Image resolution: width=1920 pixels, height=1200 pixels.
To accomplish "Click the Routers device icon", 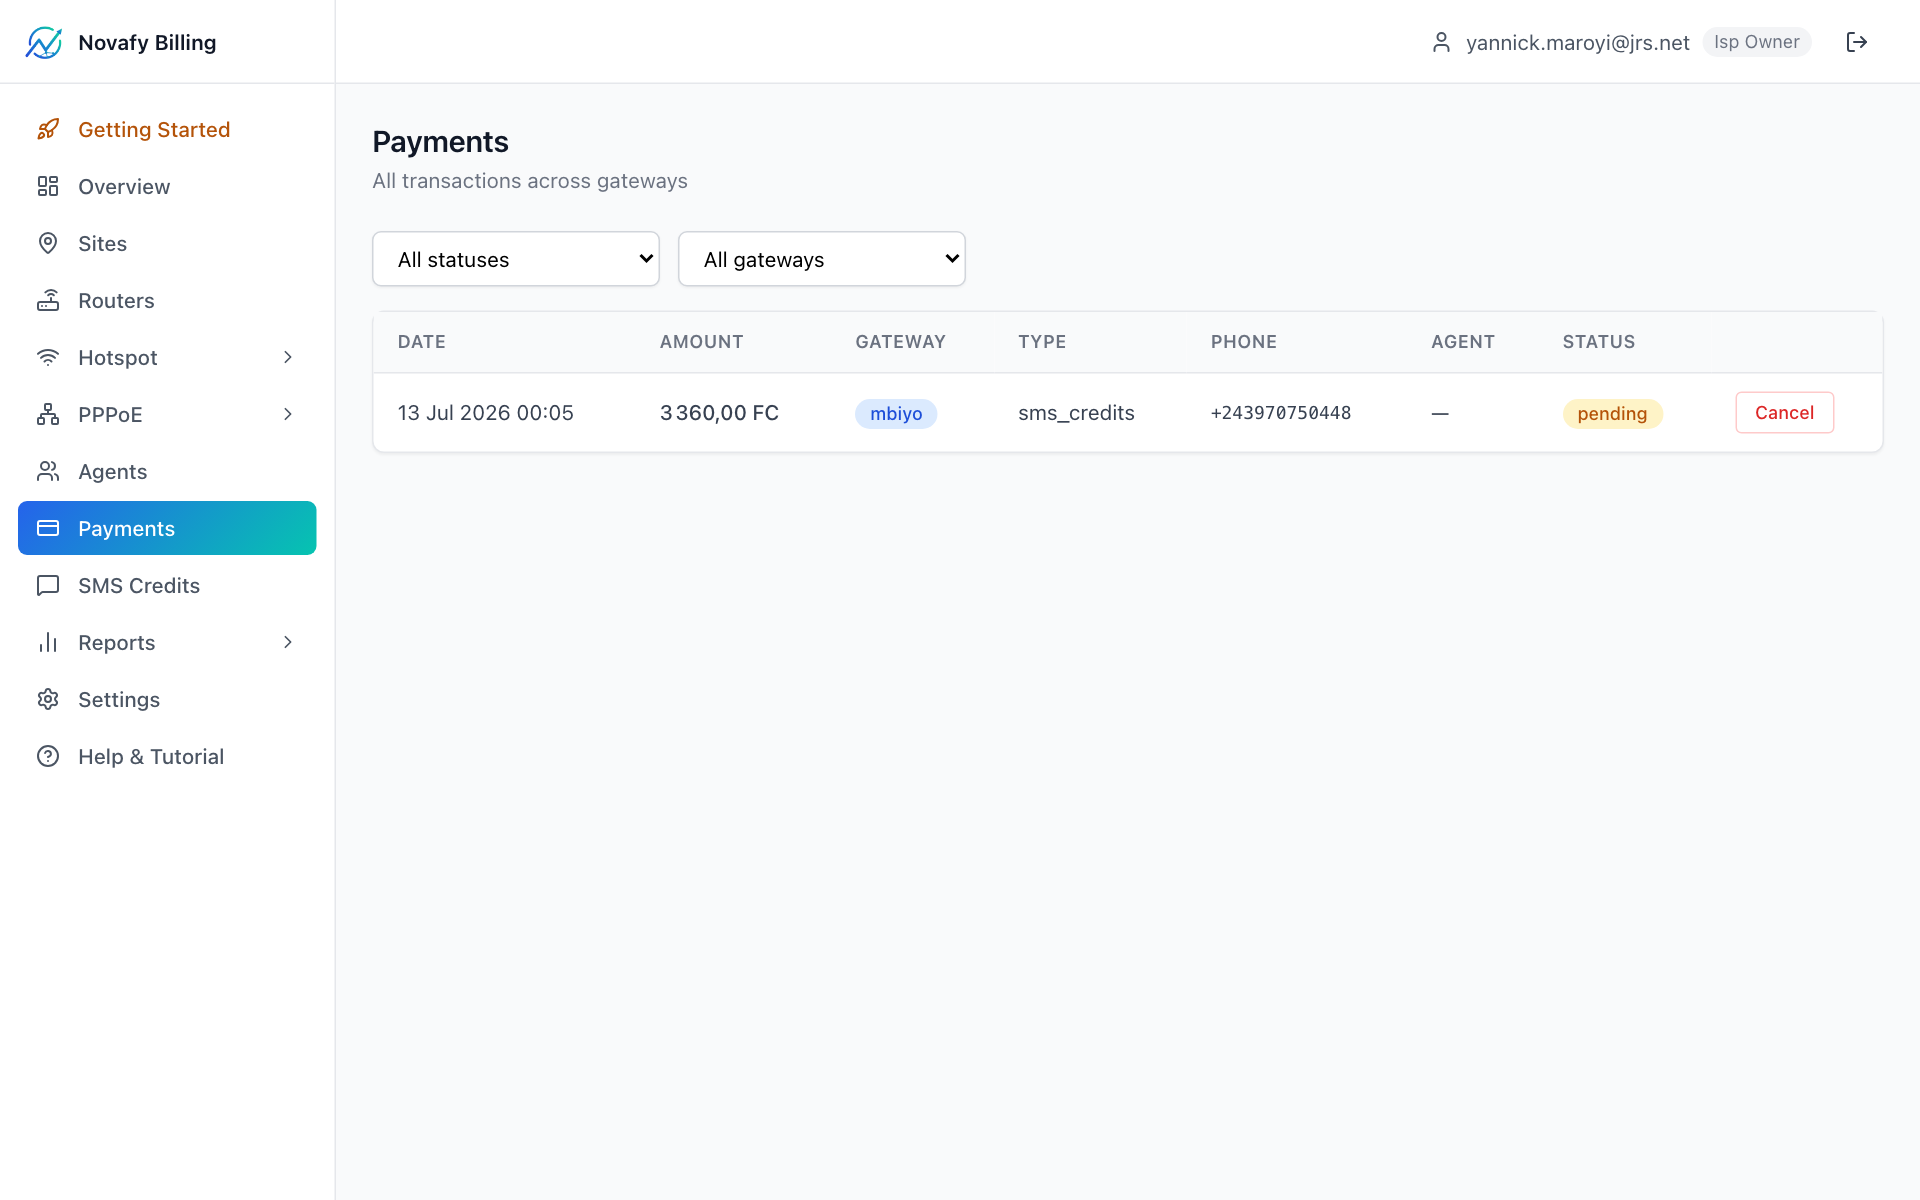I will coord(48,300).
